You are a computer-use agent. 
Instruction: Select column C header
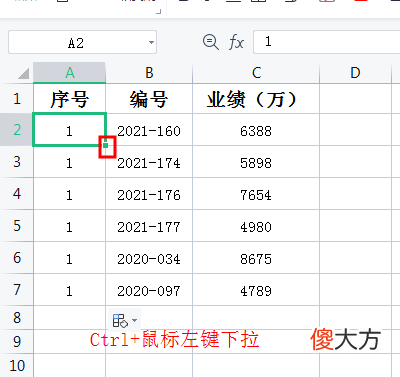click(256, 72)
